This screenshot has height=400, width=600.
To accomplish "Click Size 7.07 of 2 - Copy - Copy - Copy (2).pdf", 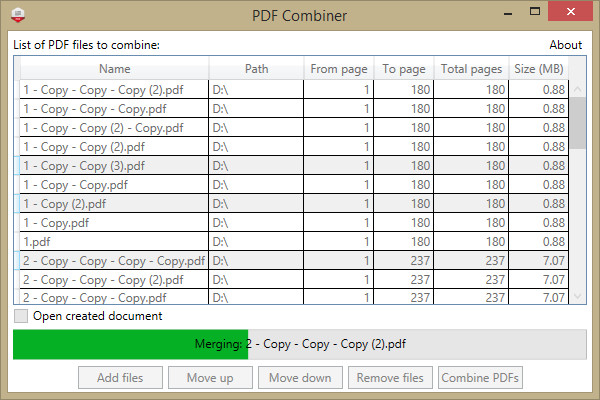I will tap(538, 279).
